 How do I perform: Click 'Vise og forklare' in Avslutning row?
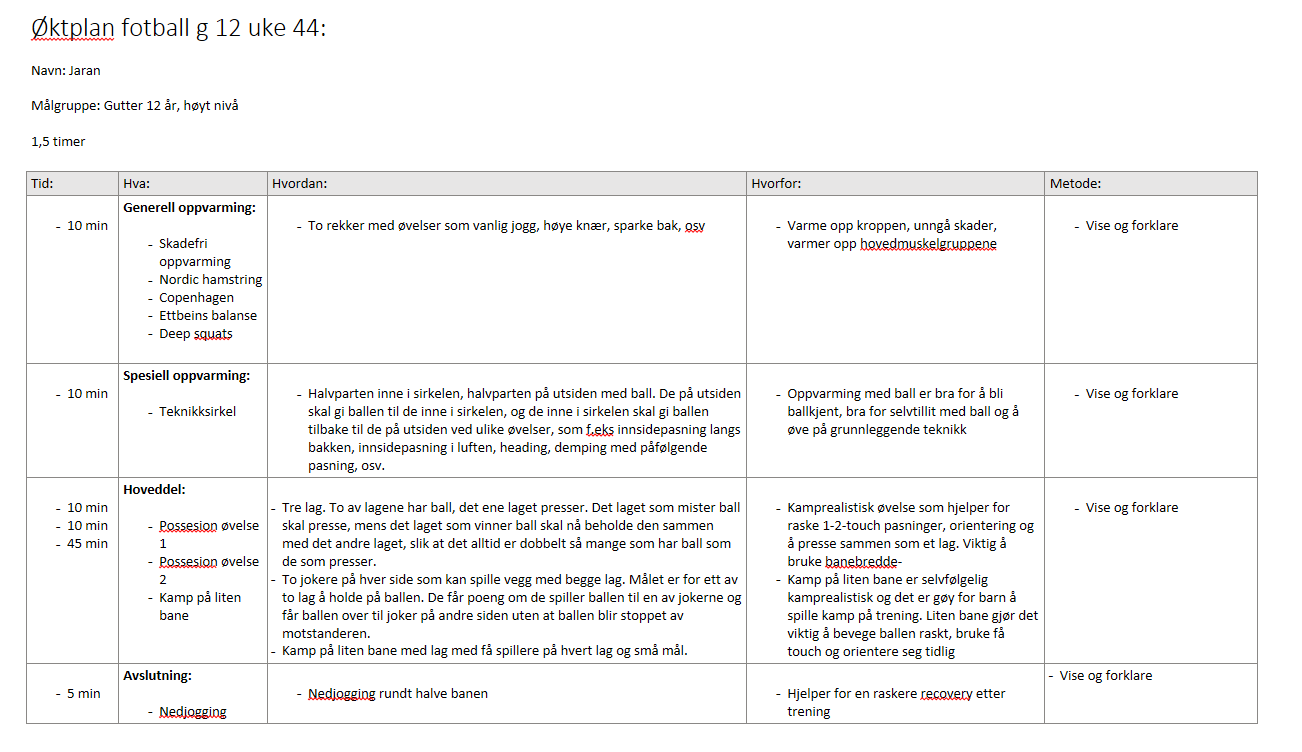pyautogui.click(x=1106, y=676)
